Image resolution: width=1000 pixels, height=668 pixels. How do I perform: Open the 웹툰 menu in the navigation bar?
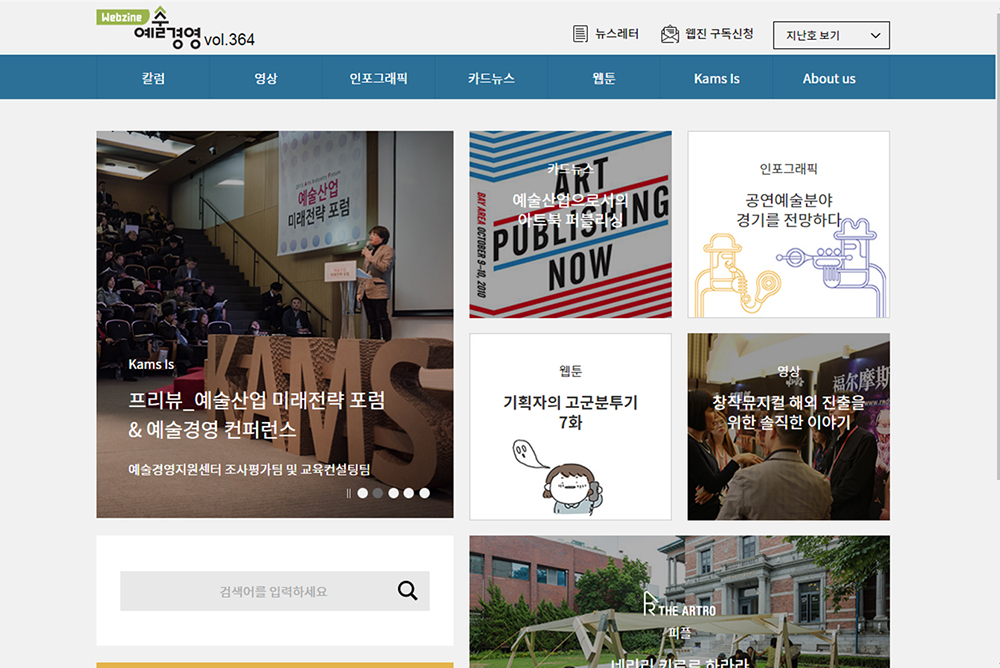604,78
